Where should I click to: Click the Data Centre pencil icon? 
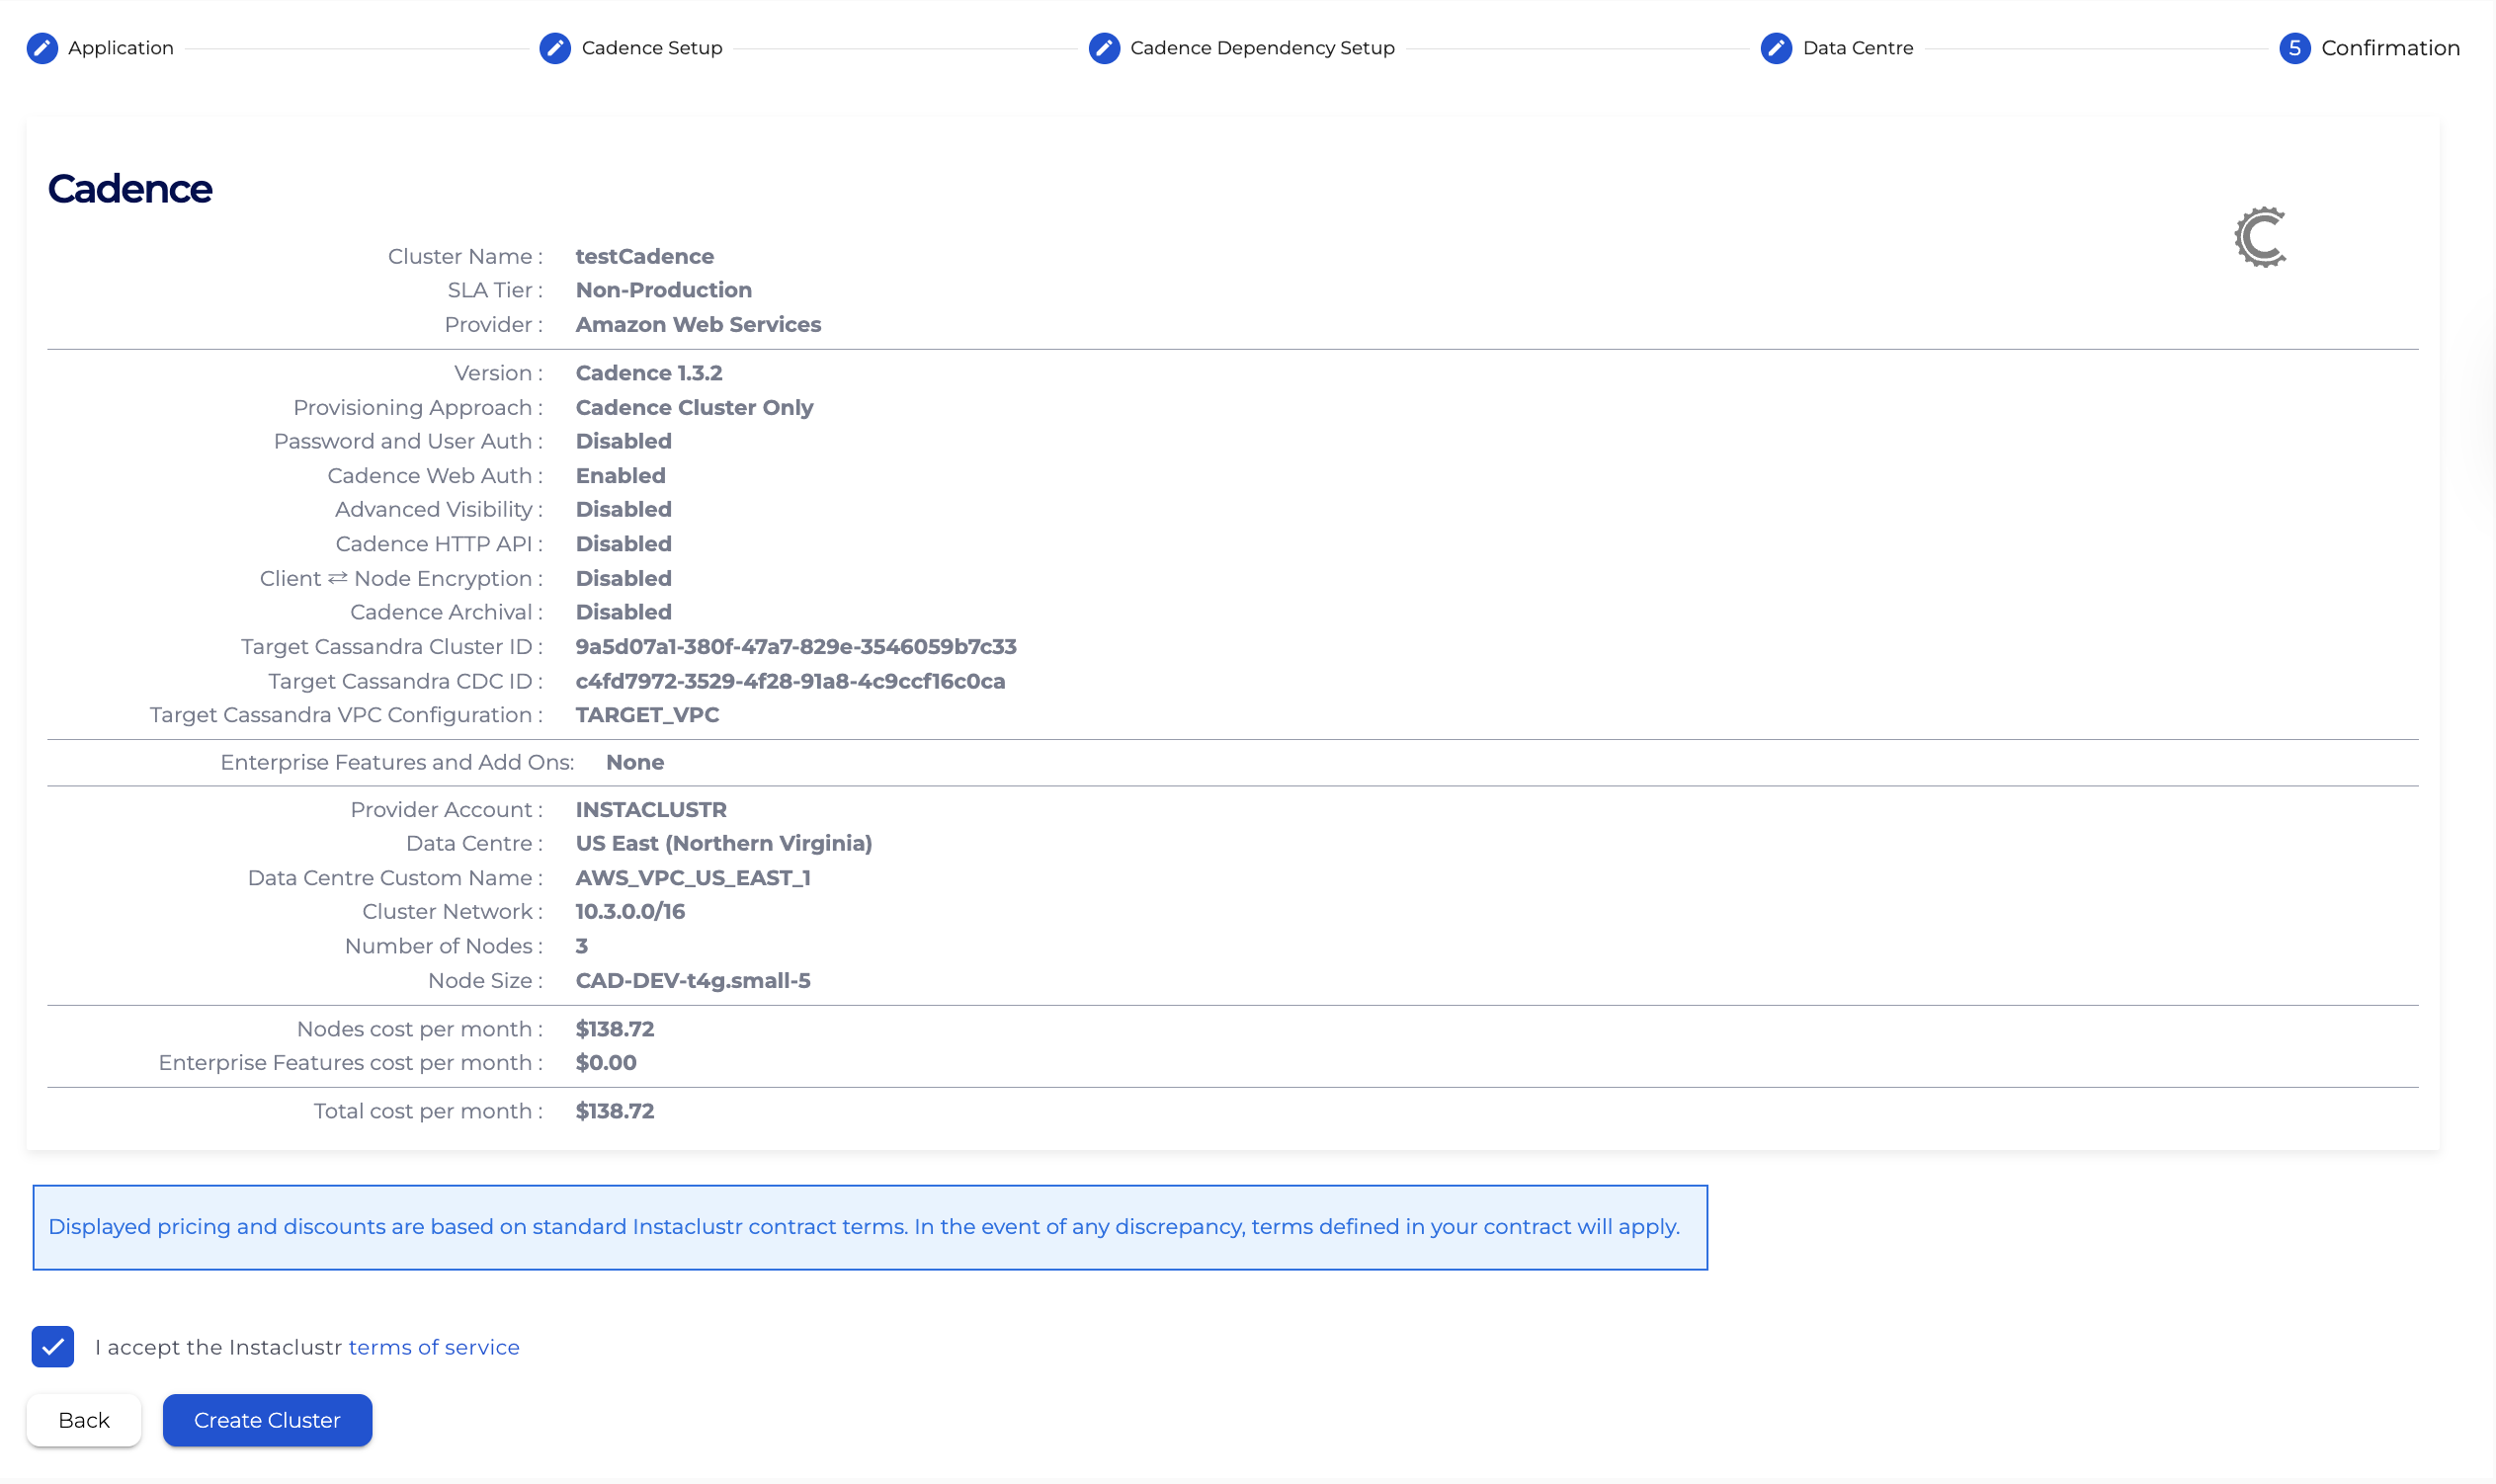pyautogui.click(x=1776, y=48)
